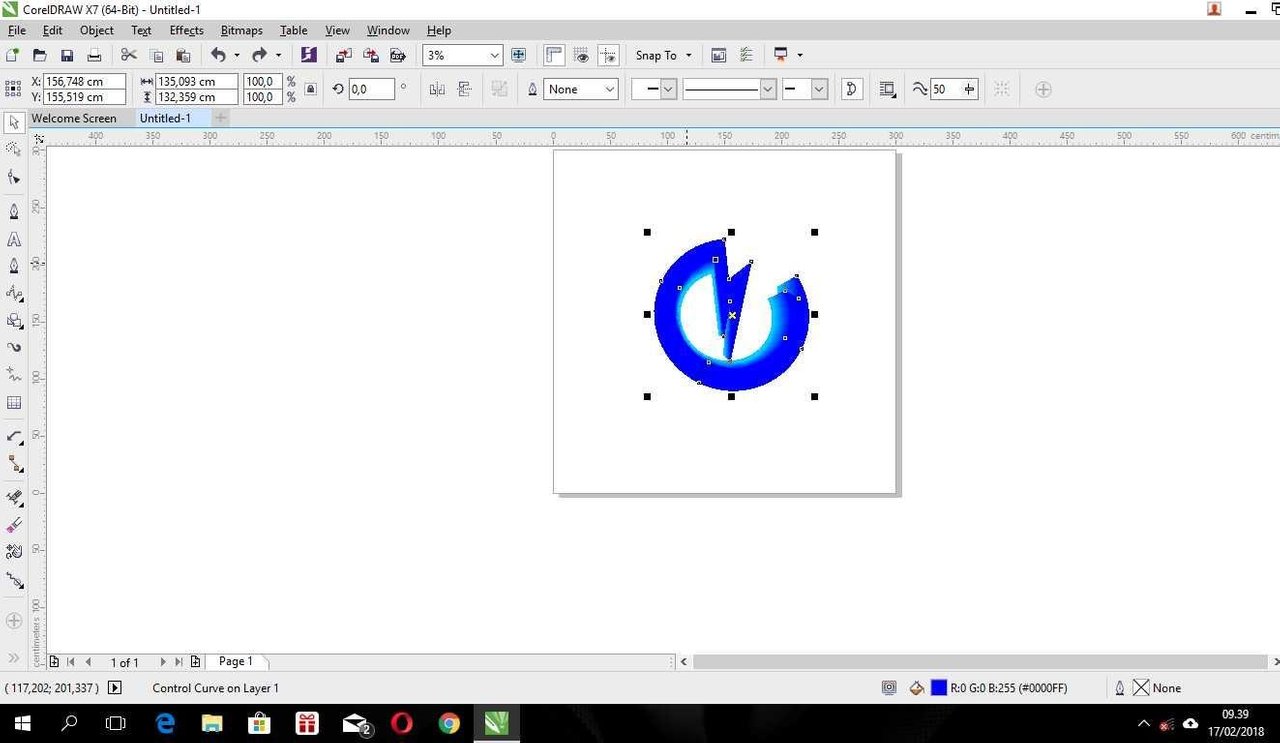
Task: Open a file using the folder icon
Action: [x=40, y=55]
